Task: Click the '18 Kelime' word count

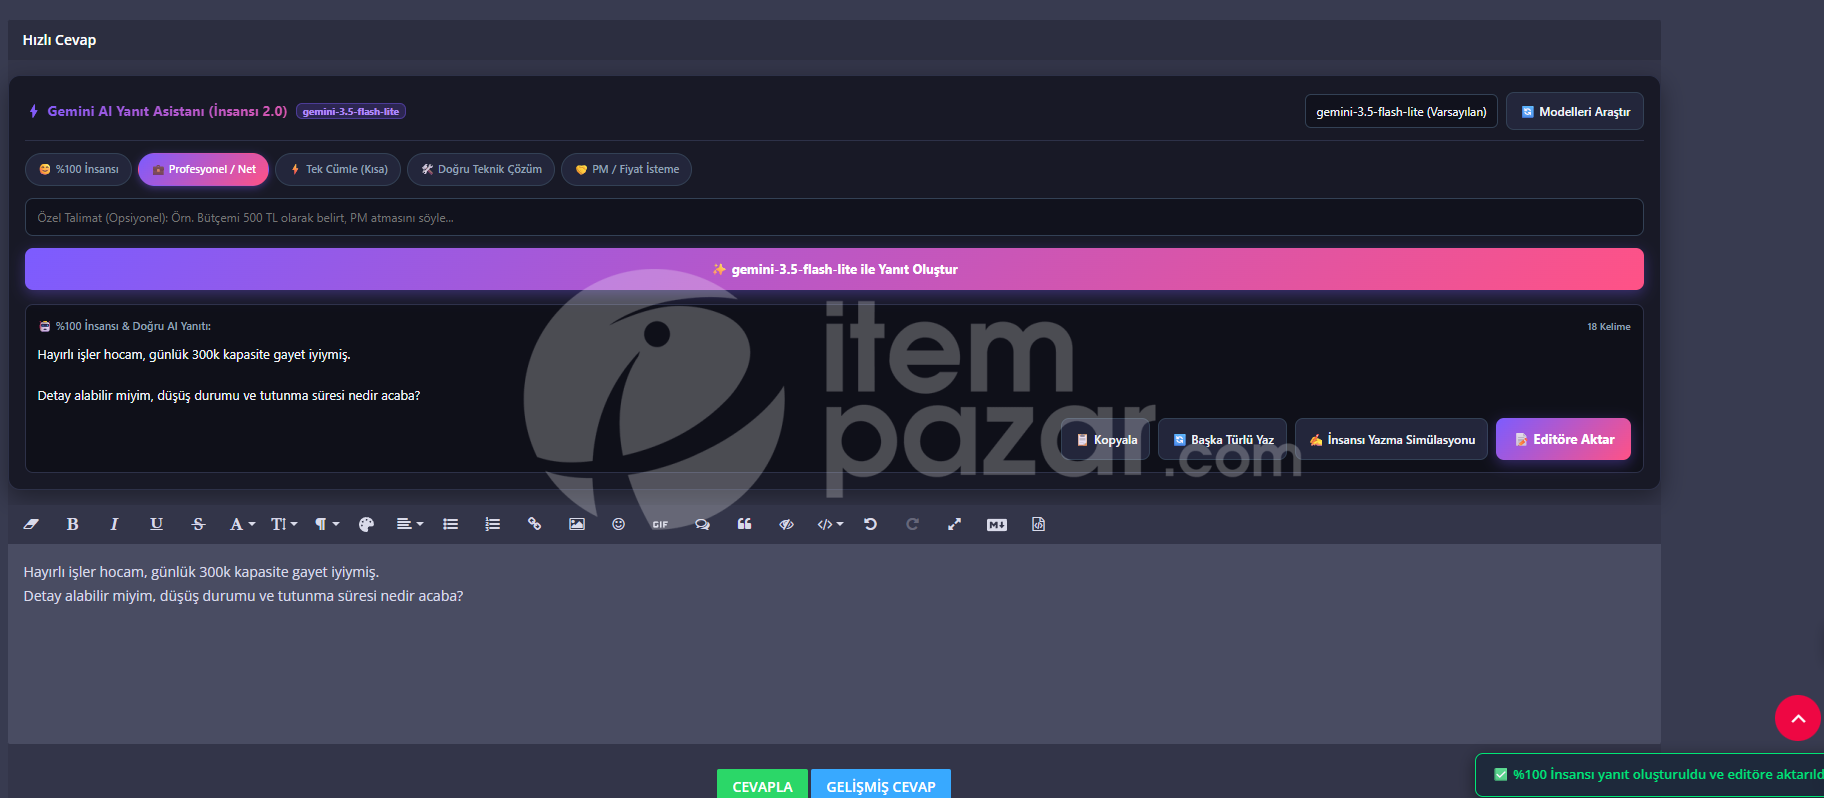Action: pos(1608,326)
